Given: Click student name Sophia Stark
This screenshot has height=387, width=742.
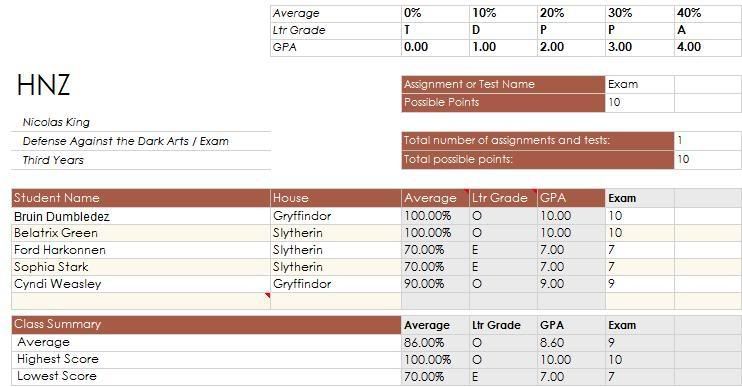Looking at the screenshot, I should coord(51,267).
